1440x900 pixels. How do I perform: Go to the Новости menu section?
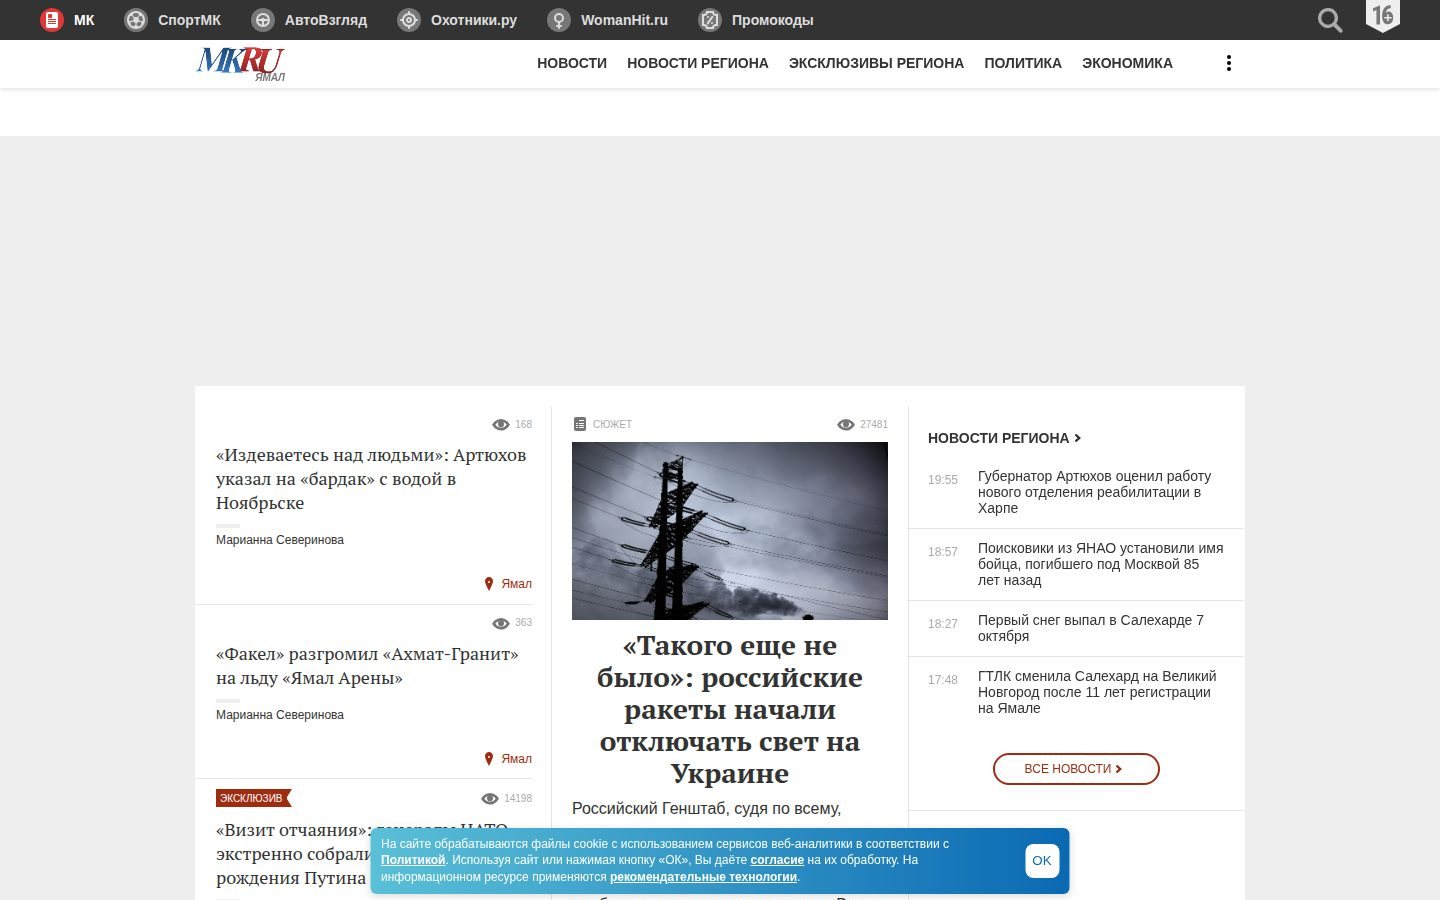pos(572,63)
